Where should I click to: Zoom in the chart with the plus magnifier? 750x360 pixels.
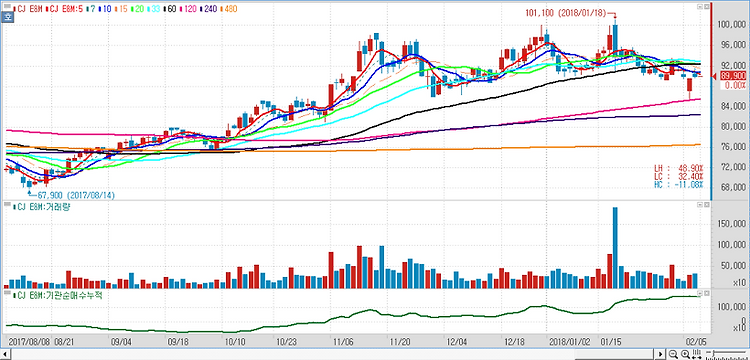point(685,354)
